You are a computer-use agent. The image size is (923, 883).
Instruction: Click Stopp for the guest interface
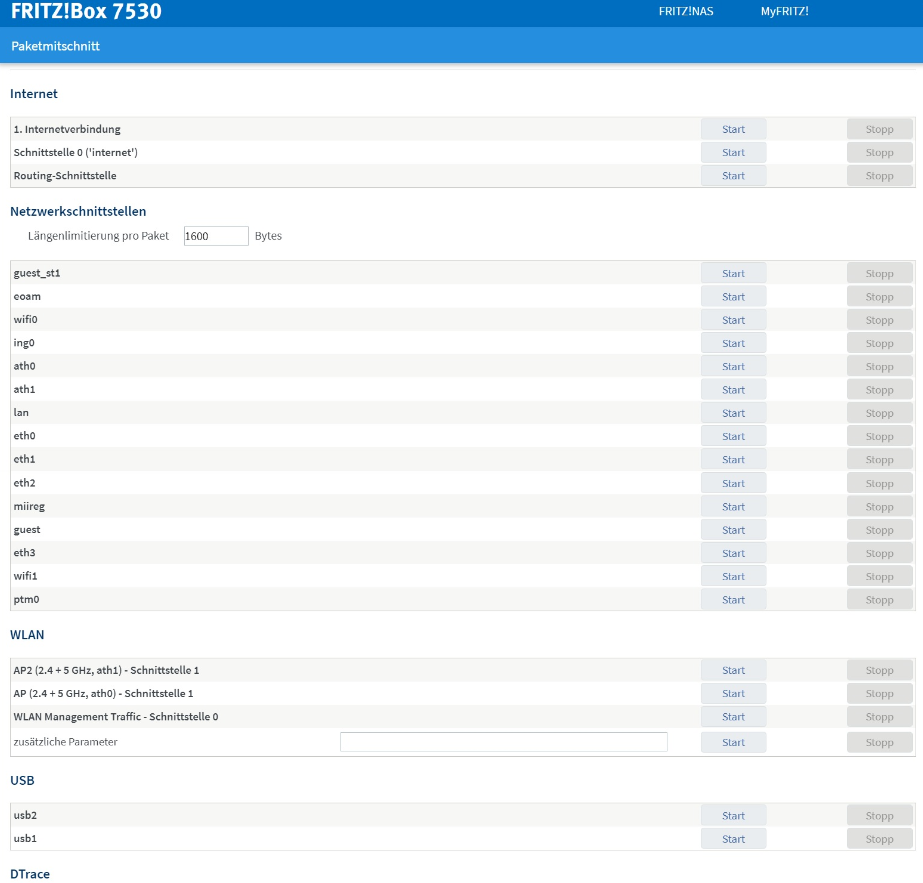click(x=879, y=530)
